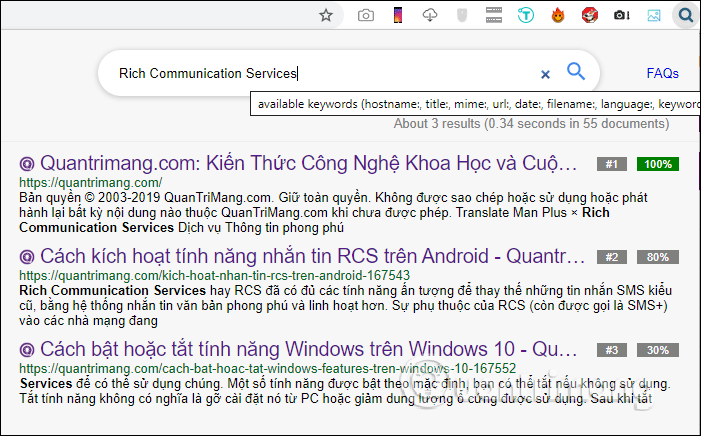Open the FAQs link

click(x=662, y=73)
